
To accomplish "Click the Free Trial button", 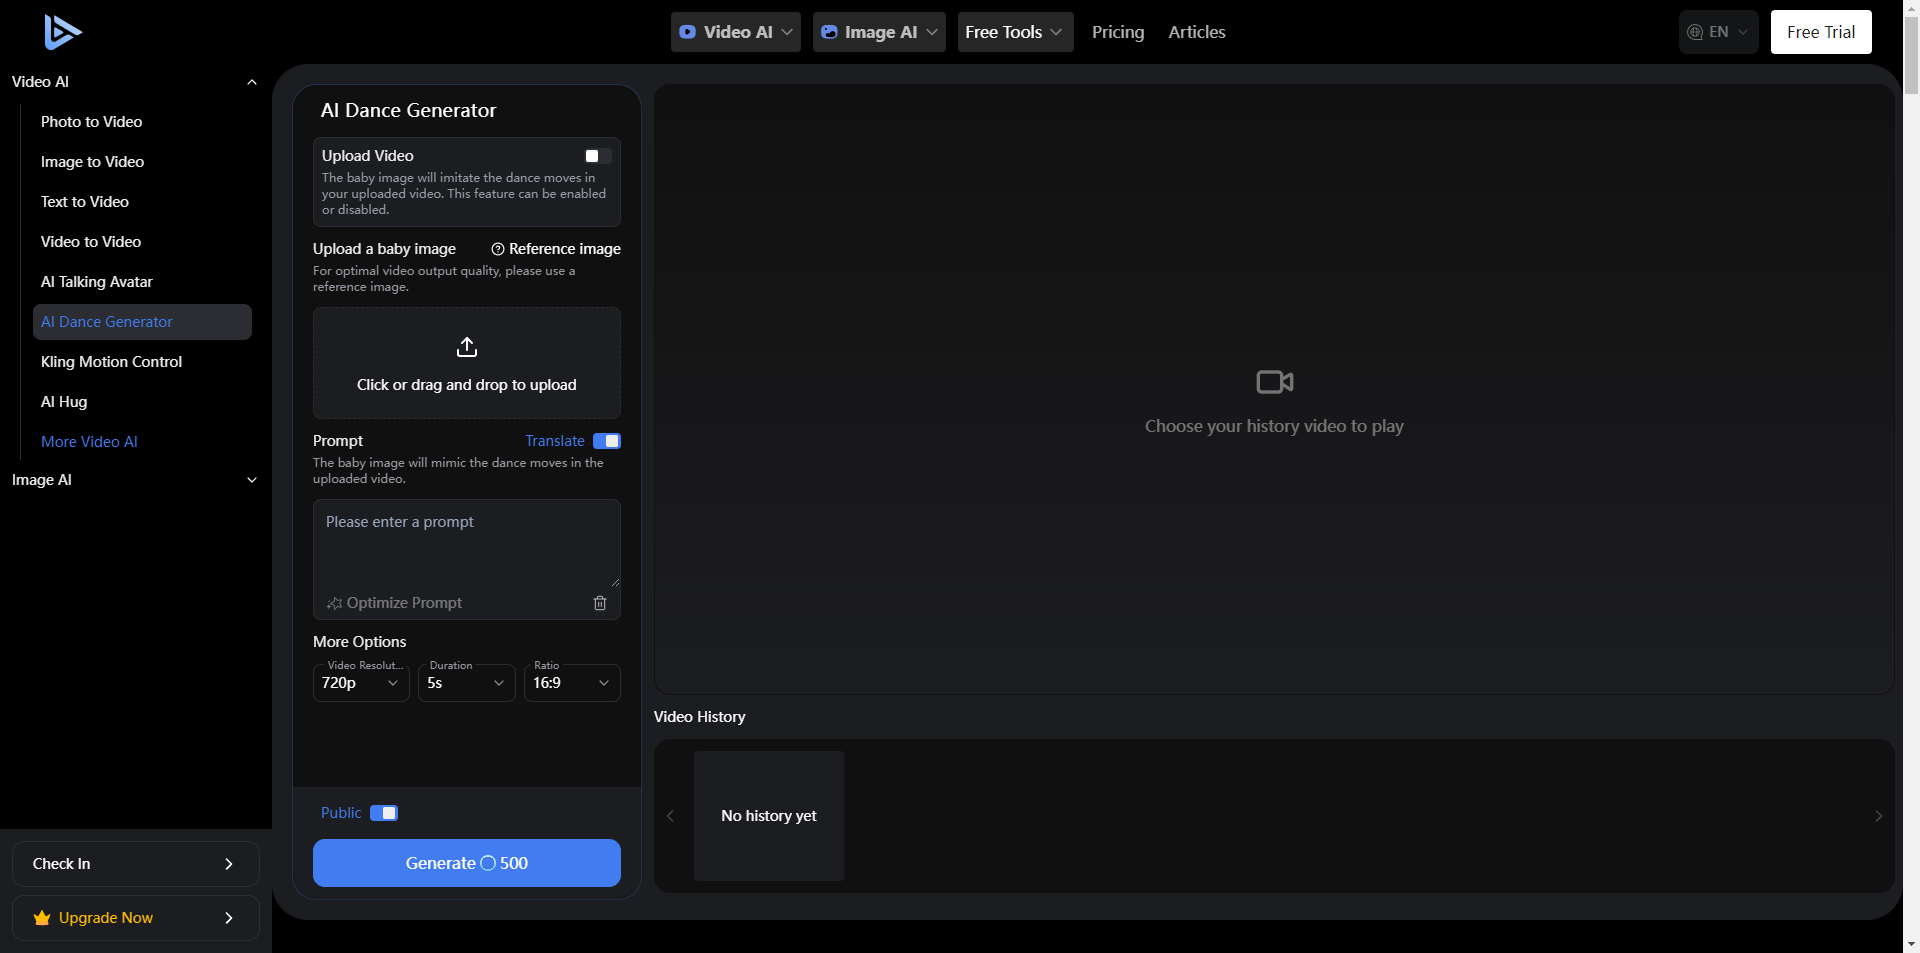I will (x=1820, y=31).
